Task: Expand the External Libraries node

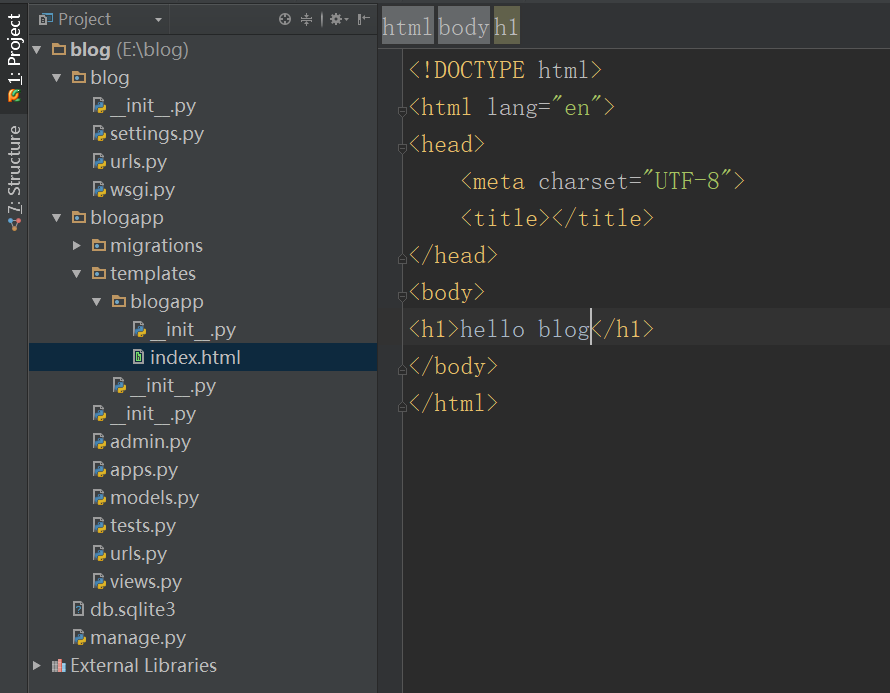Action: pyautogui.click(x=37, y=665)
